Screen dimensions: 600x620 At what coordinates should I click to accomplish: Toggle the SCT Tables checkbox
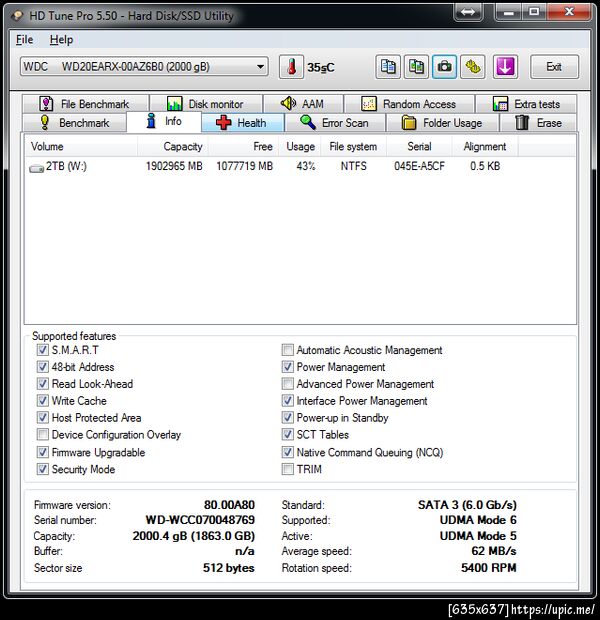(x=288, y=435)
